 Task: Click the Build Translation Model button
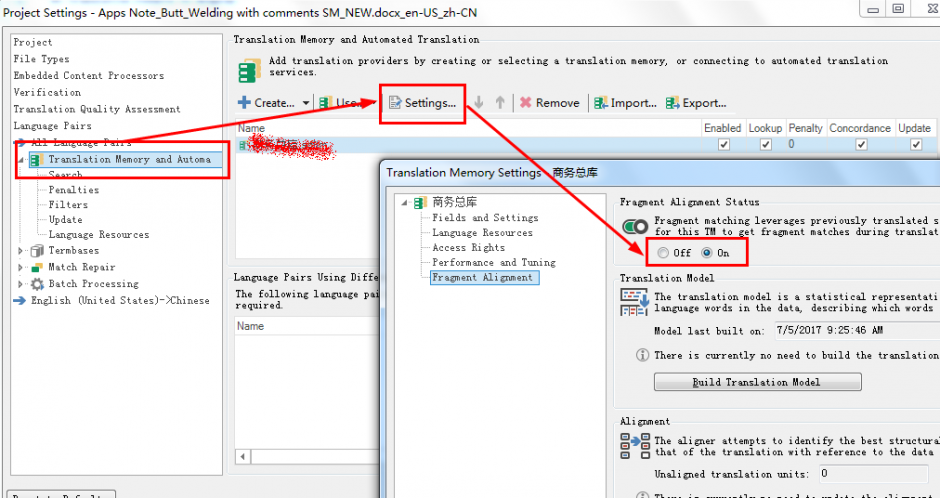[756, 382]
